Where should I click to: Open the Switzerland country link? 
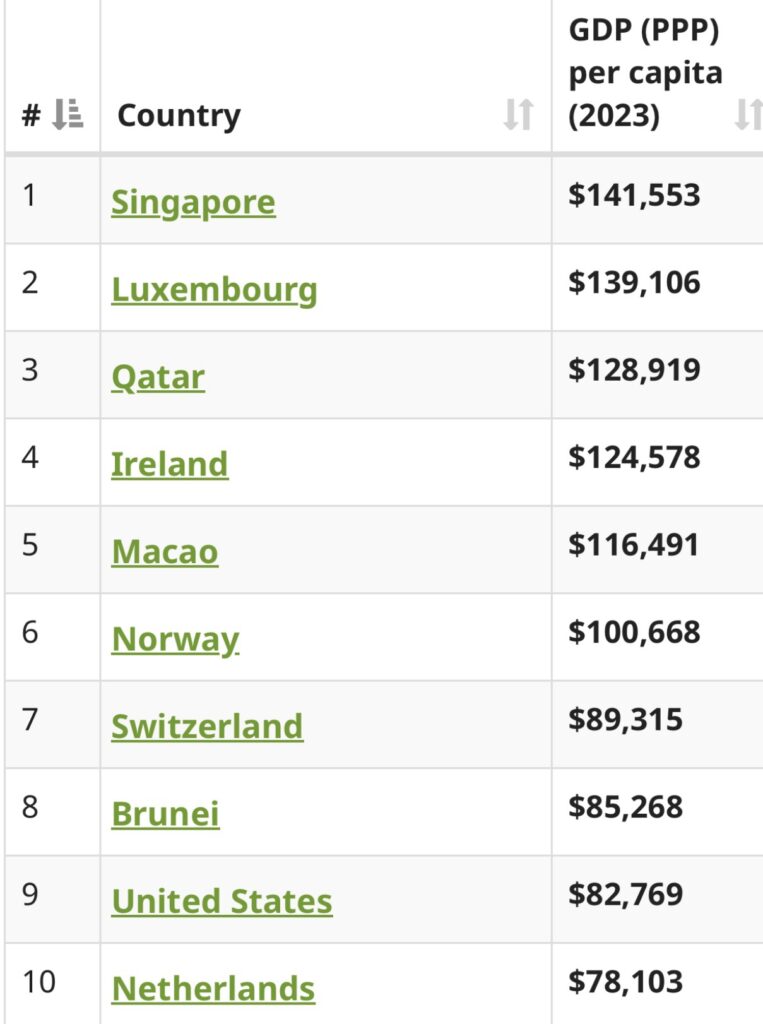point(207,726)
